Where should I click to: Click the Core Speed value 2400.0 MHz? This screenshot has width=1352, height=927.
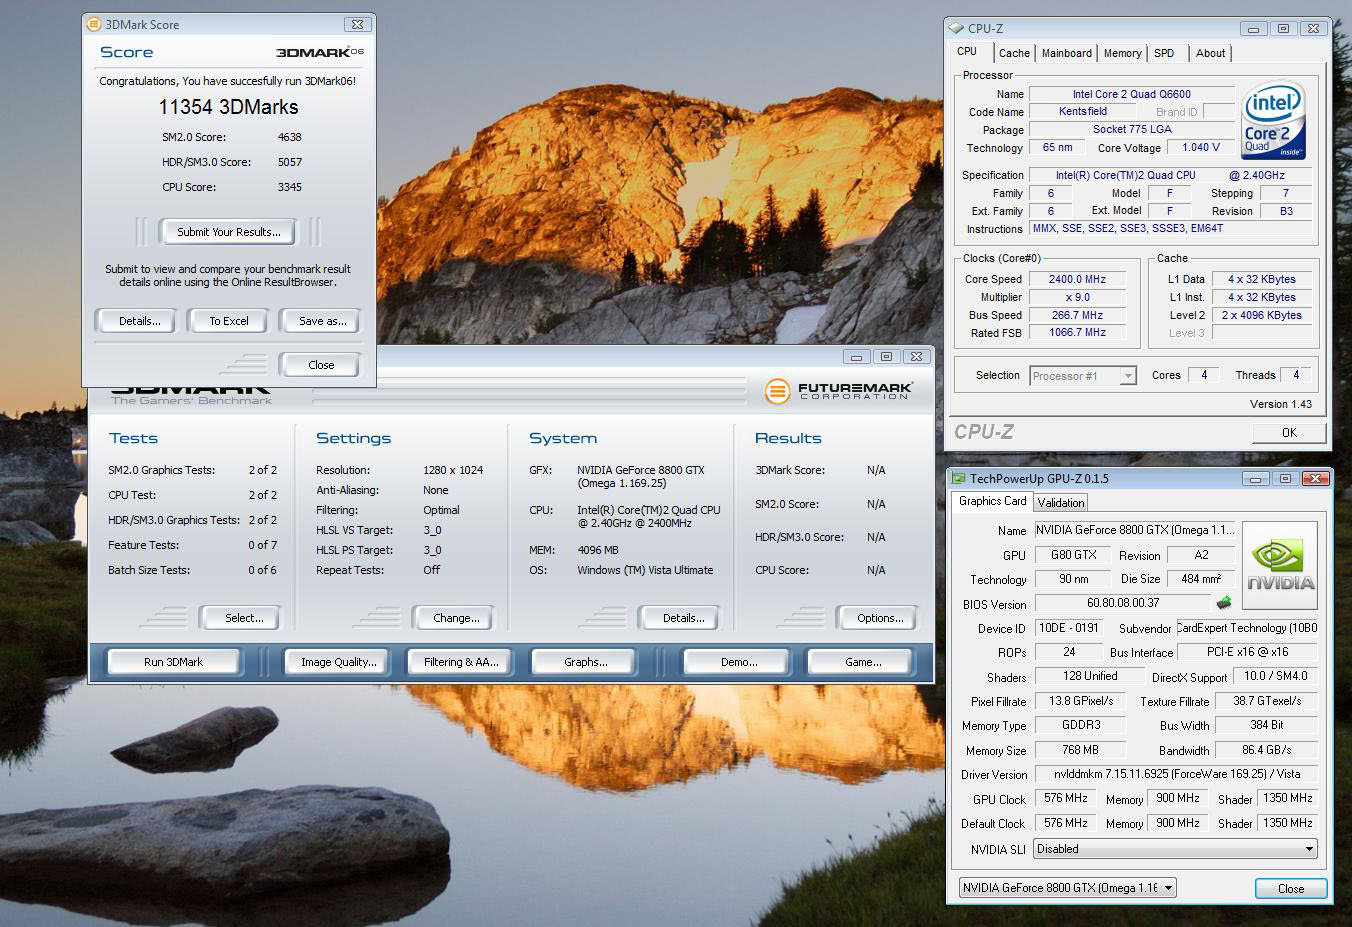point(1077,279)
